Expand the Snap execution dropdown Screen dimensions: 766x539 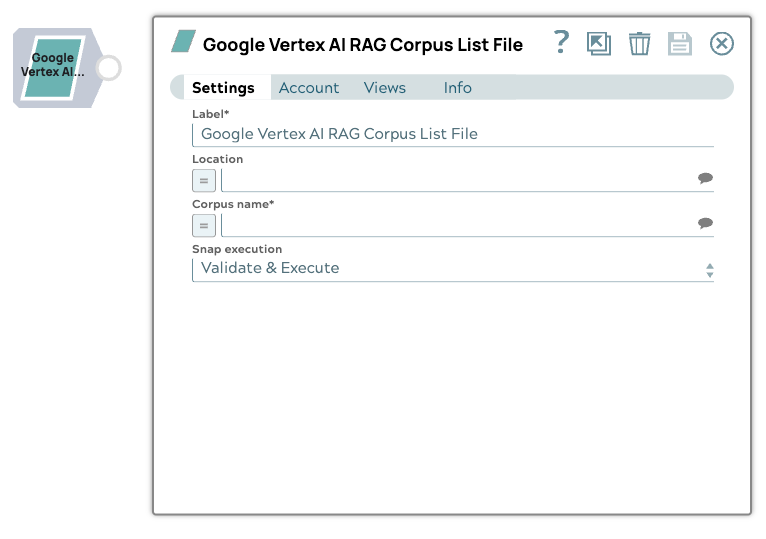coord(450,269)
